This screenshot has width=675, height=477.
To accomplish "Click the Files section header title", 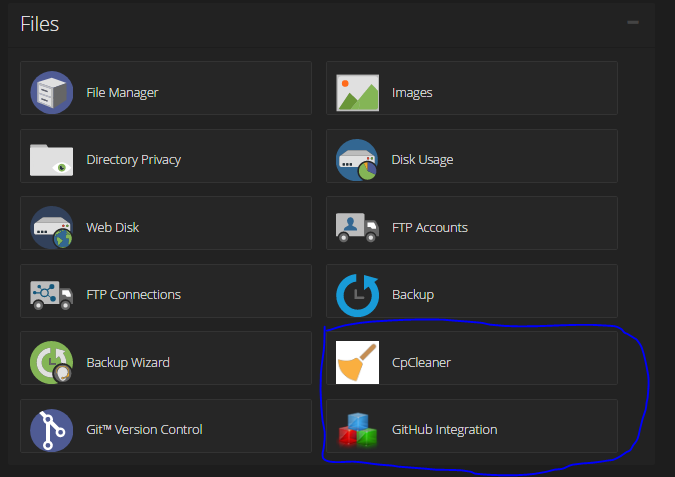I will pyautogui.click(x=40, y=24).
